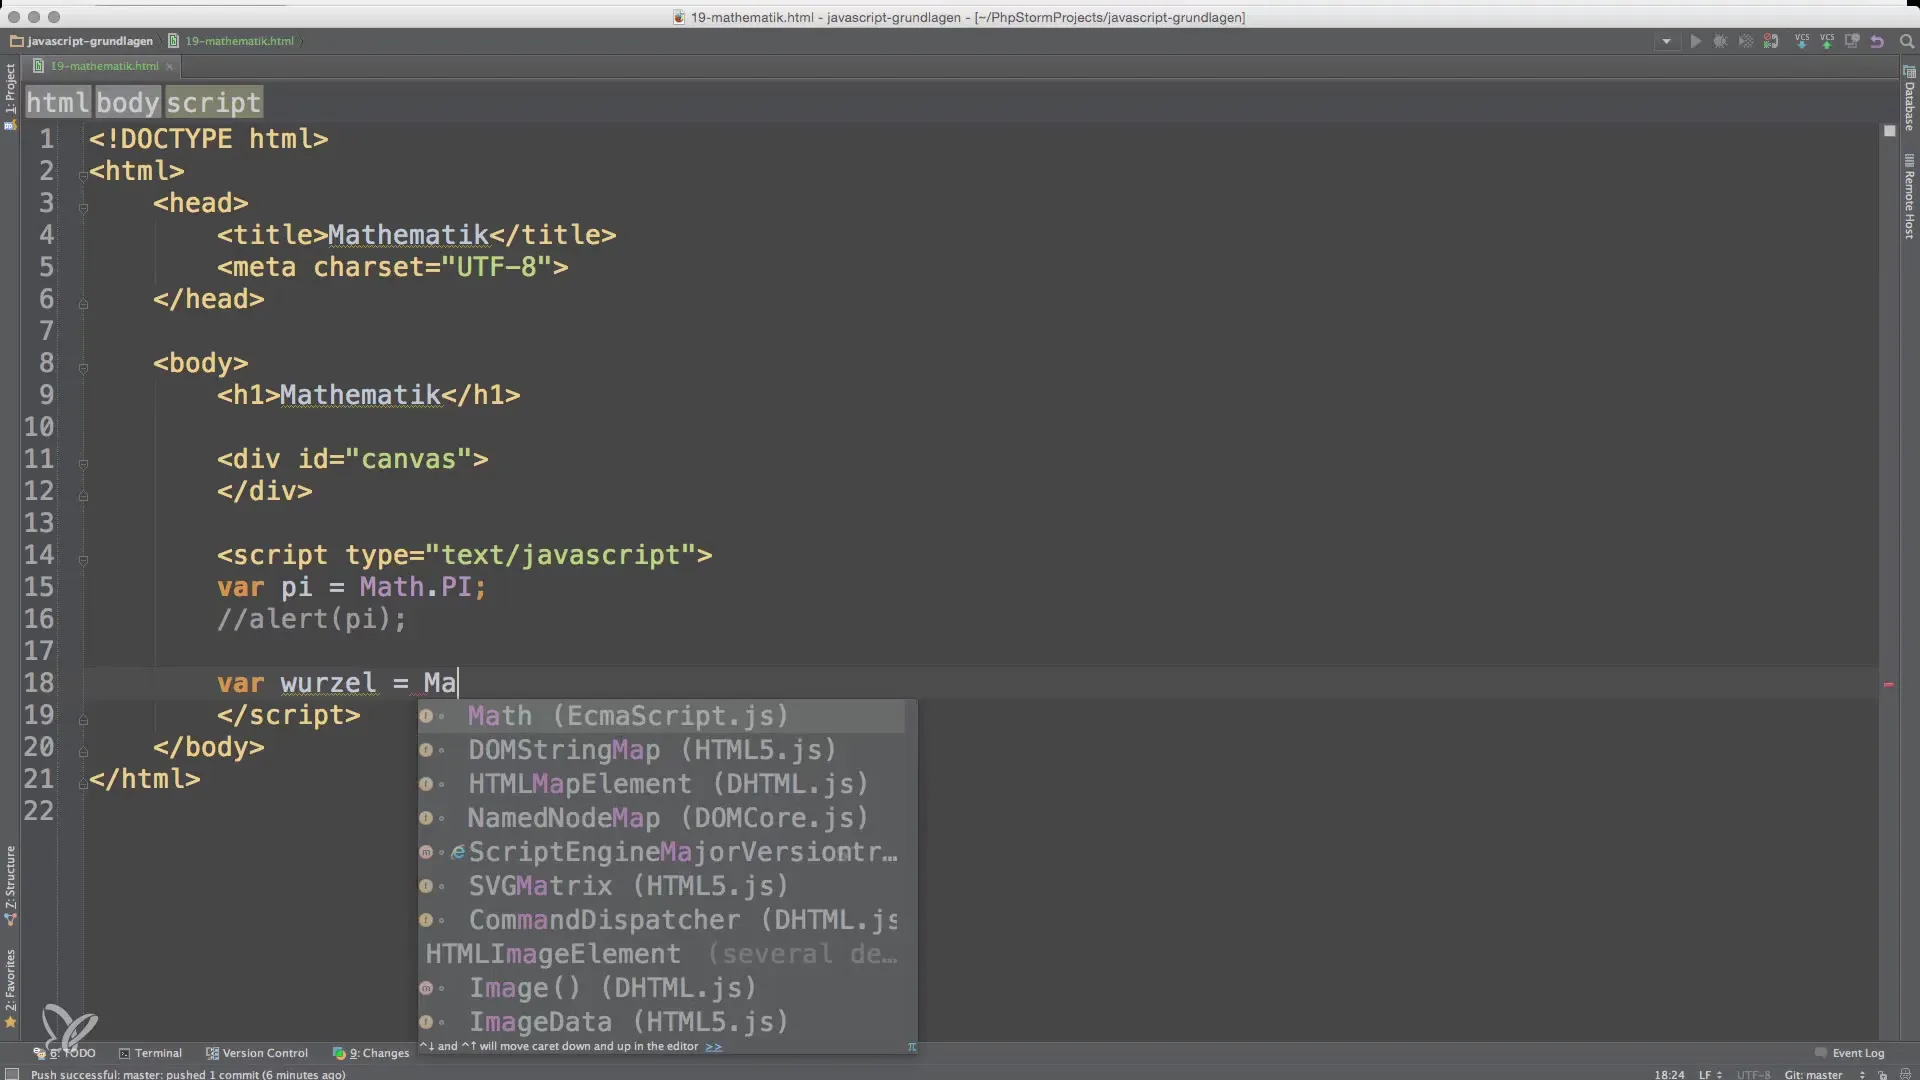Open the 2: Favorites side panel
The image size is (1920, 1080).
tap(10, 988)
